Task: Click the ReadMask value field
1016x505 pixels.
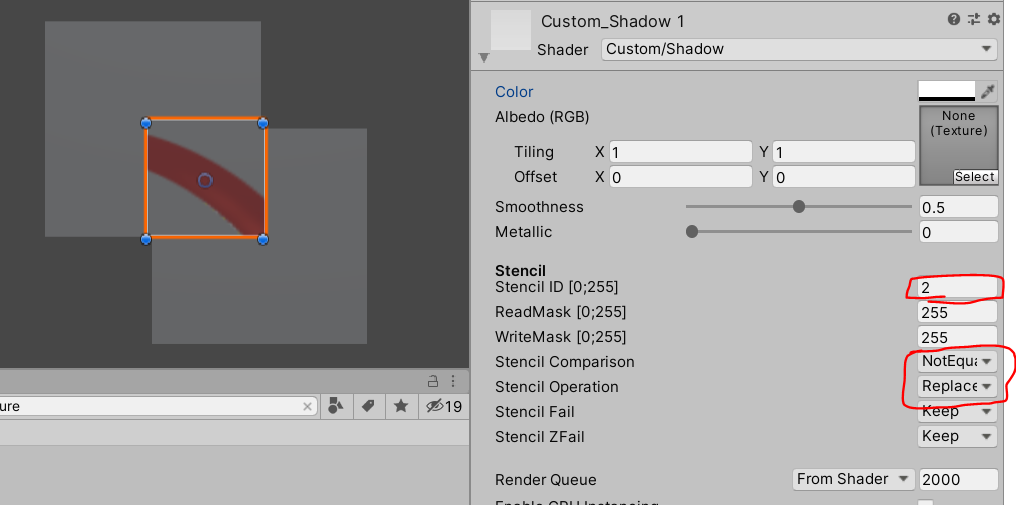Action: pos(957,312)
